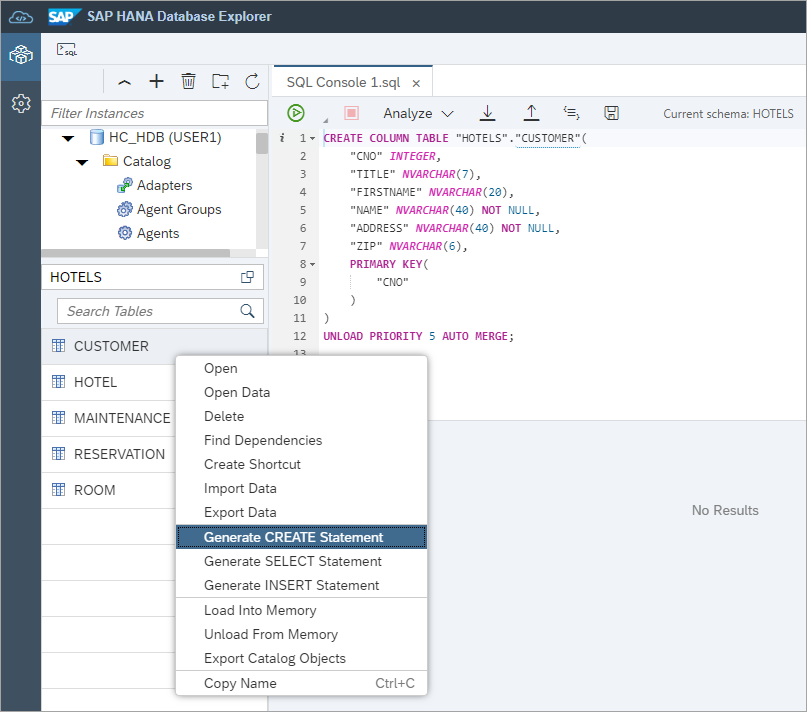Stop execution with red square button
The height and width of the screenshot is (712, 807).
click(x=352, y=113)
